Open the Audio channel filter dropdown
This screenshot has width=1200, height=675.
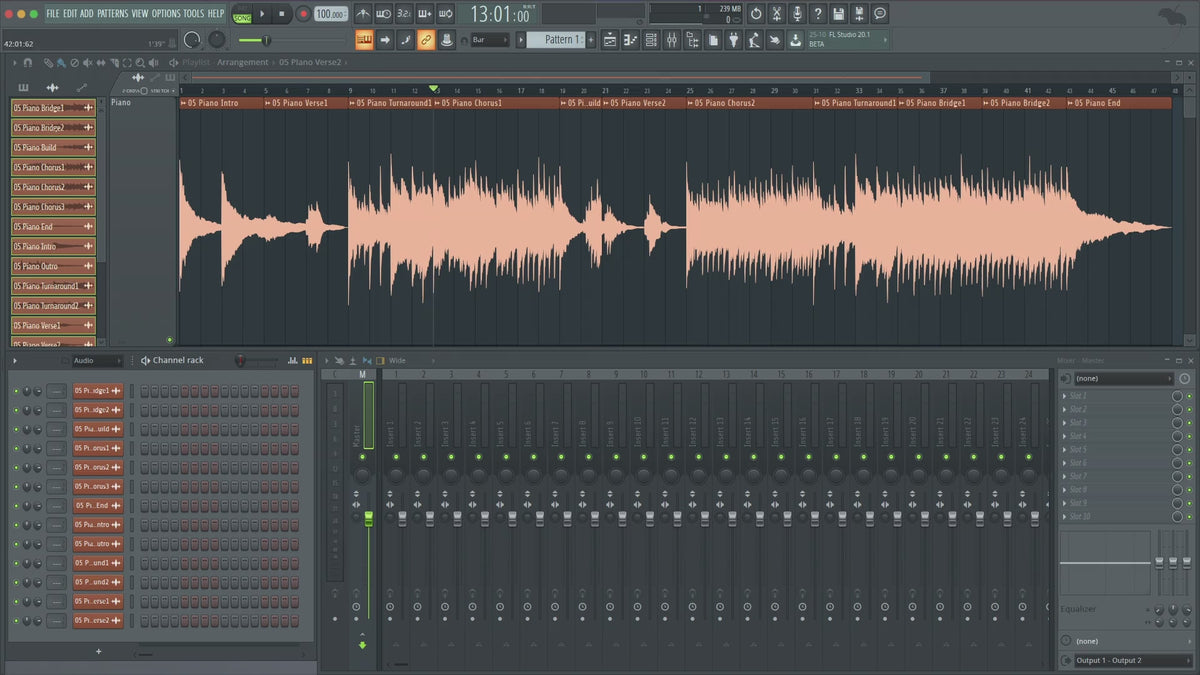(95, 360)
